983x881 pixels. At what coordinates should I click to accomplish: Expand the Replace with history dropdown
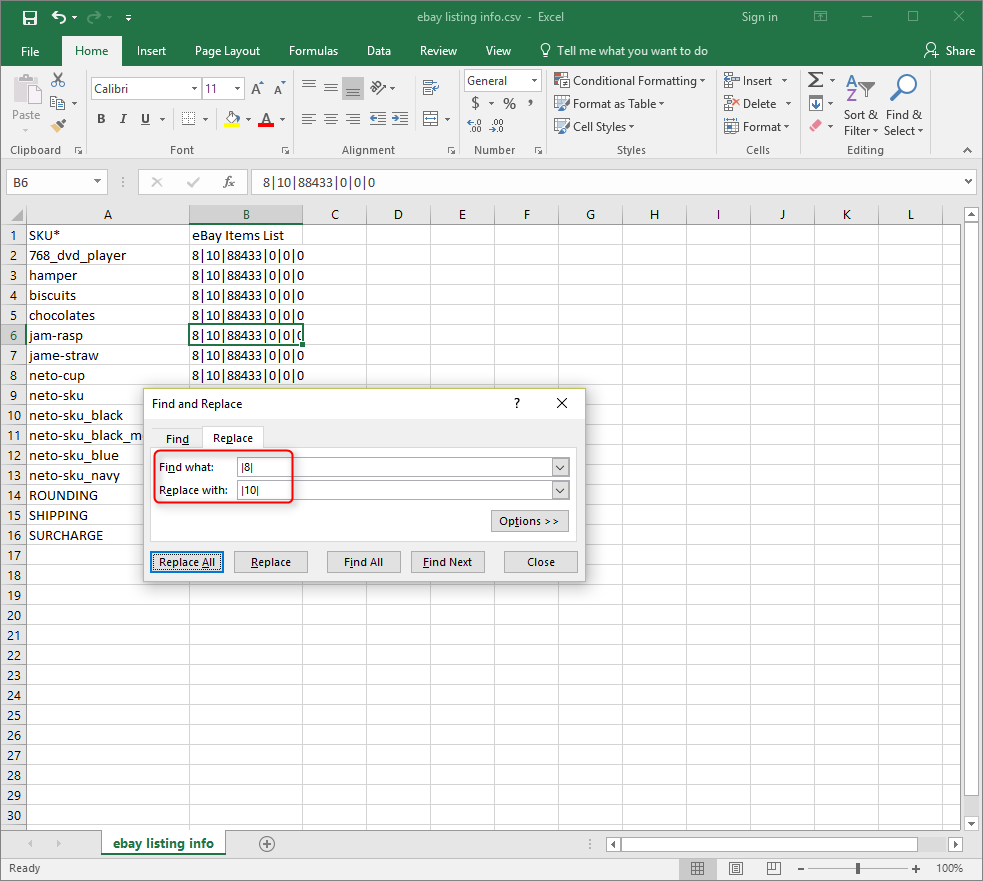pos(560,490)
